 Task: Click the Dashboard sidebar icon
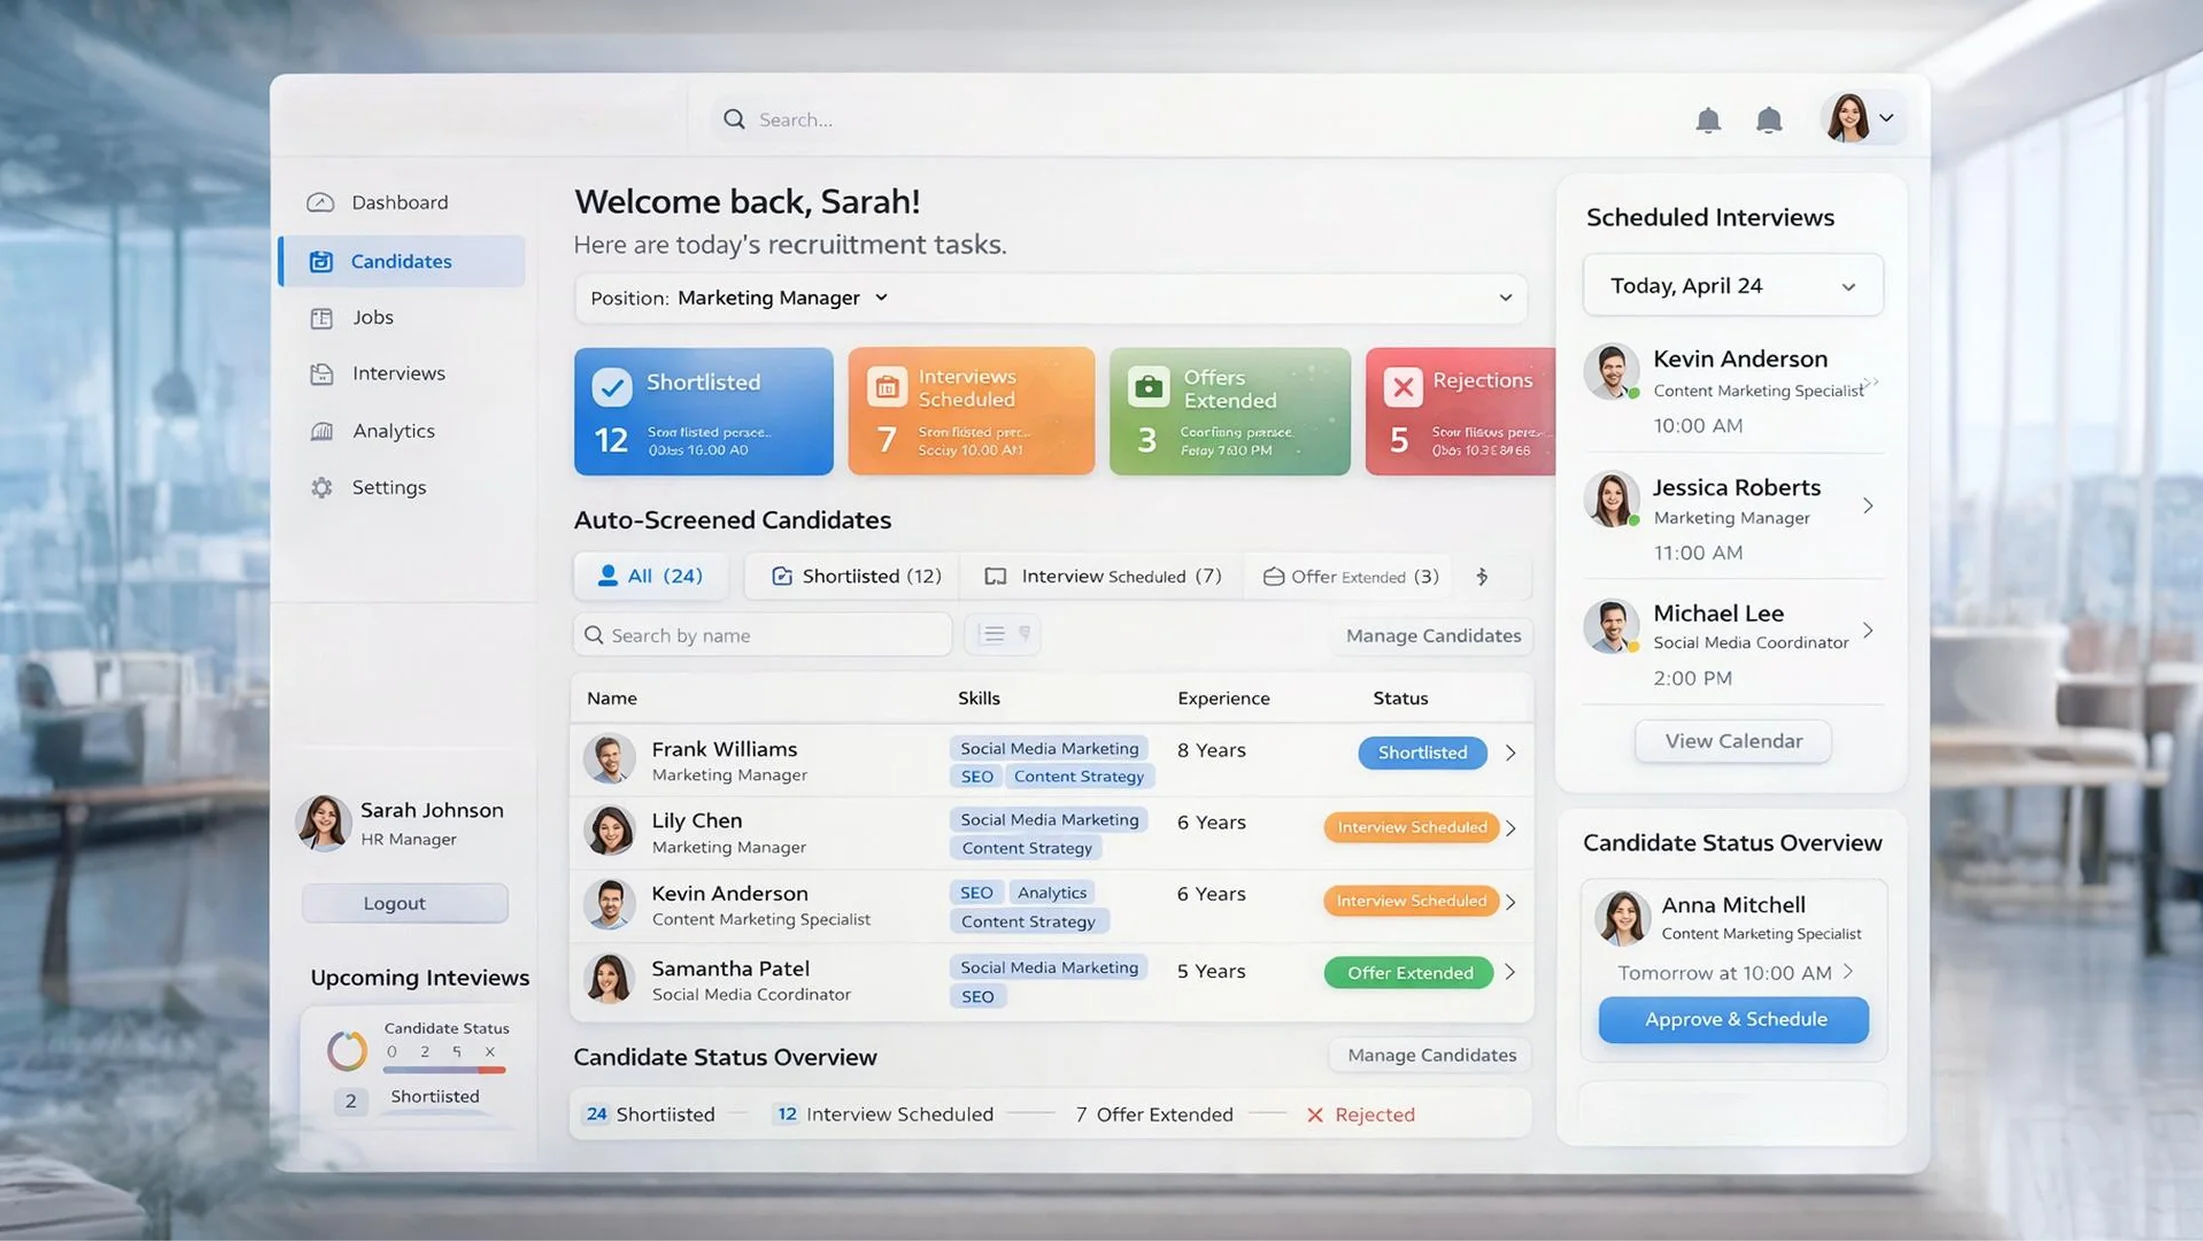coord(320,202)
